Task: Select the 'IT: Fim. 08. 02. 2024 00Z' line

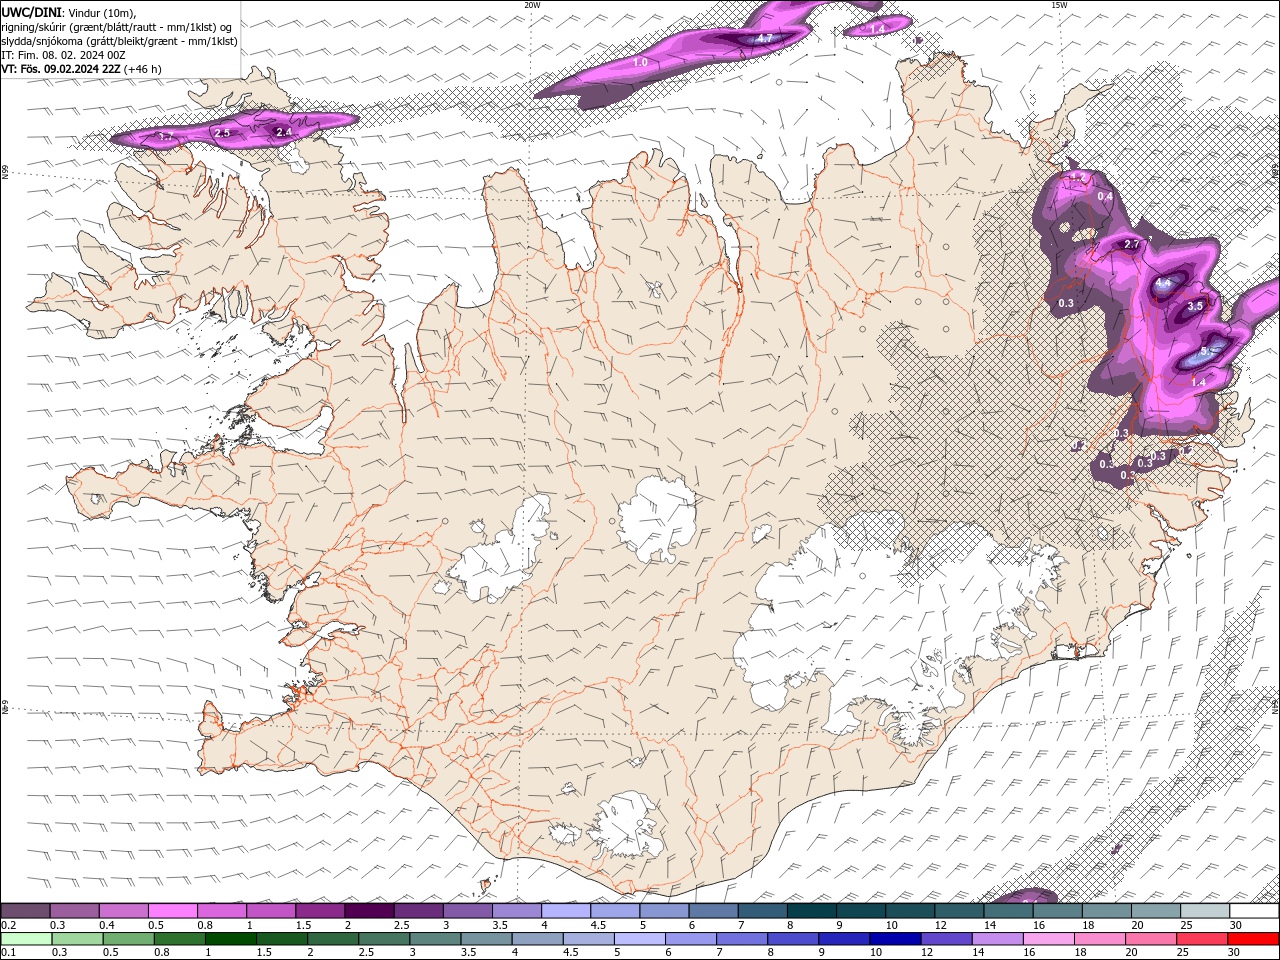Action: 64,55
